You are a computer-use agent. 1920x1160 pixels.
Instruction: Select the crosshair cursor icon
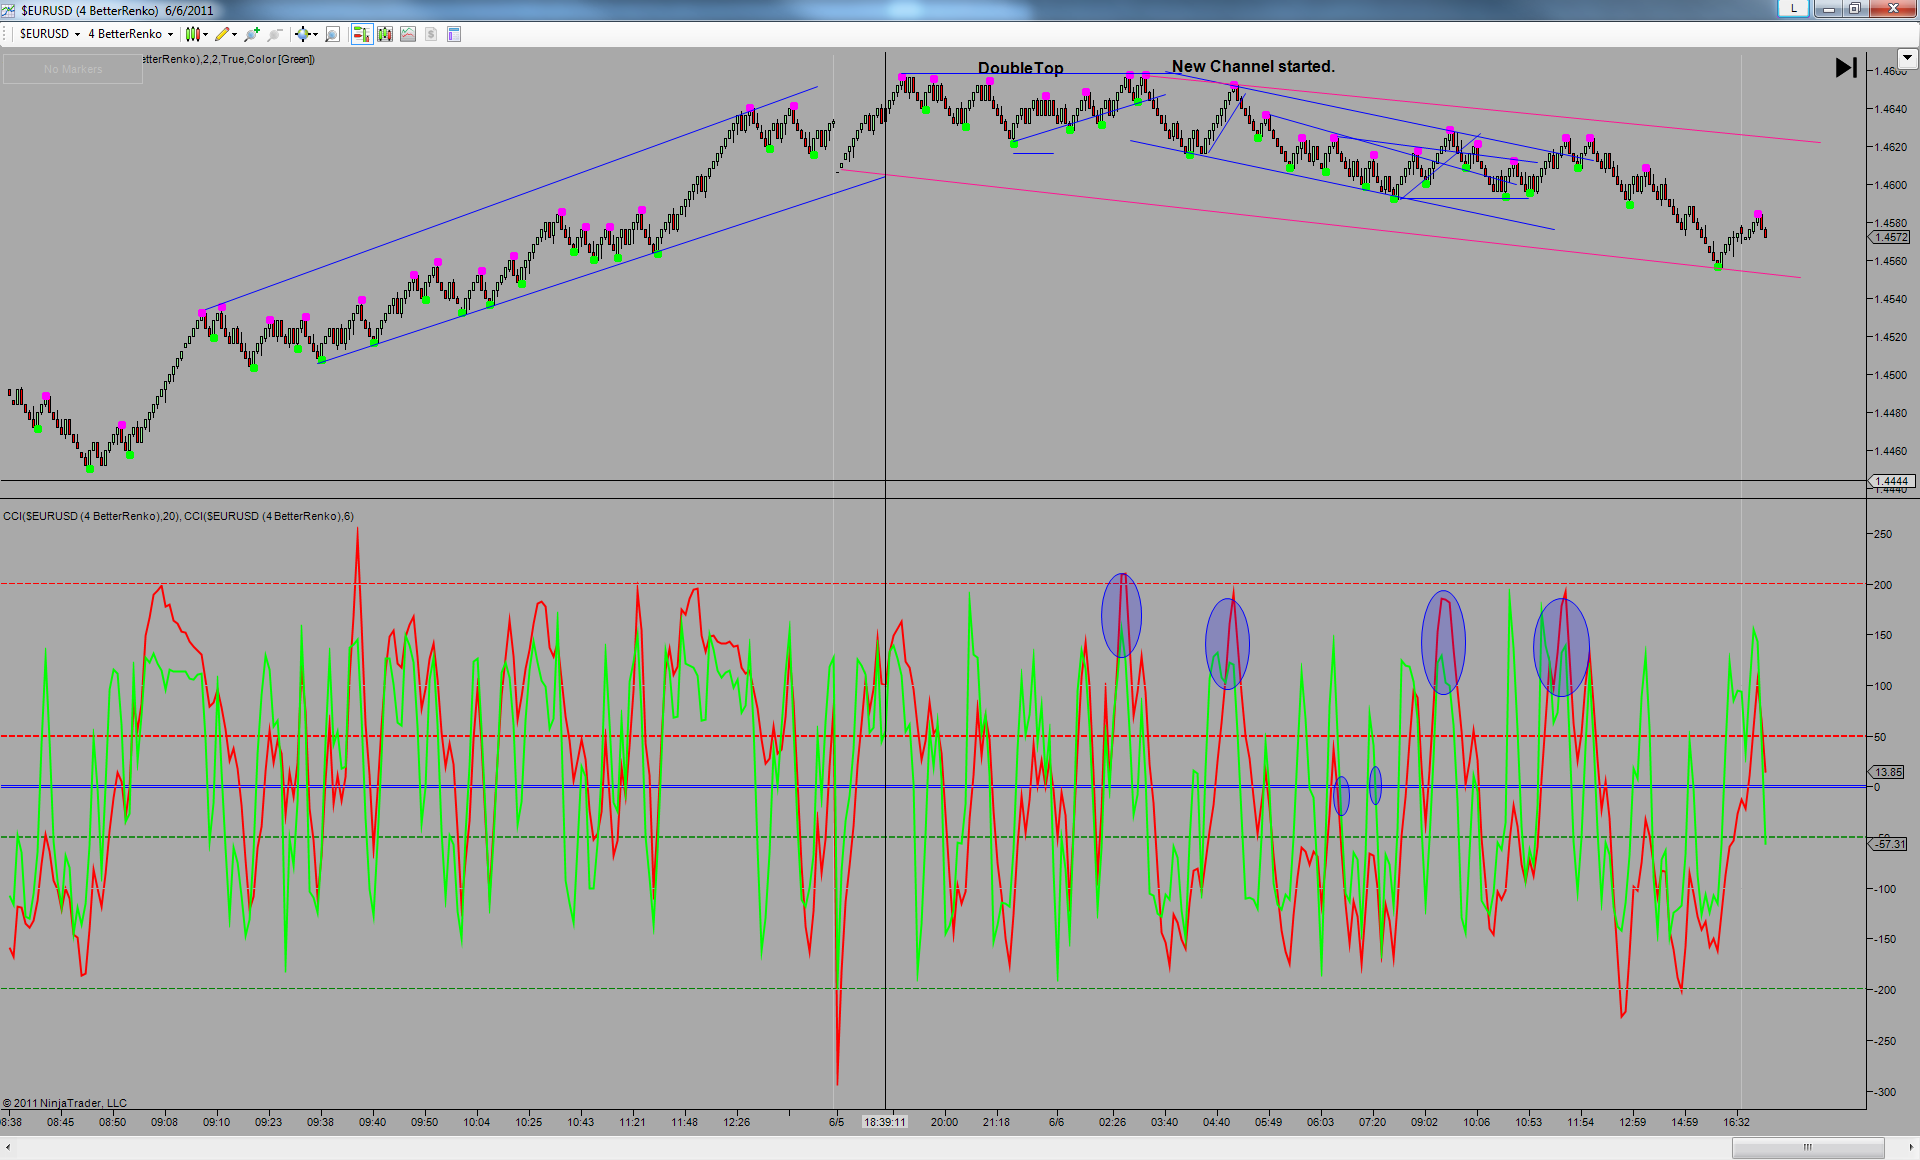click(x=302, y=34)
